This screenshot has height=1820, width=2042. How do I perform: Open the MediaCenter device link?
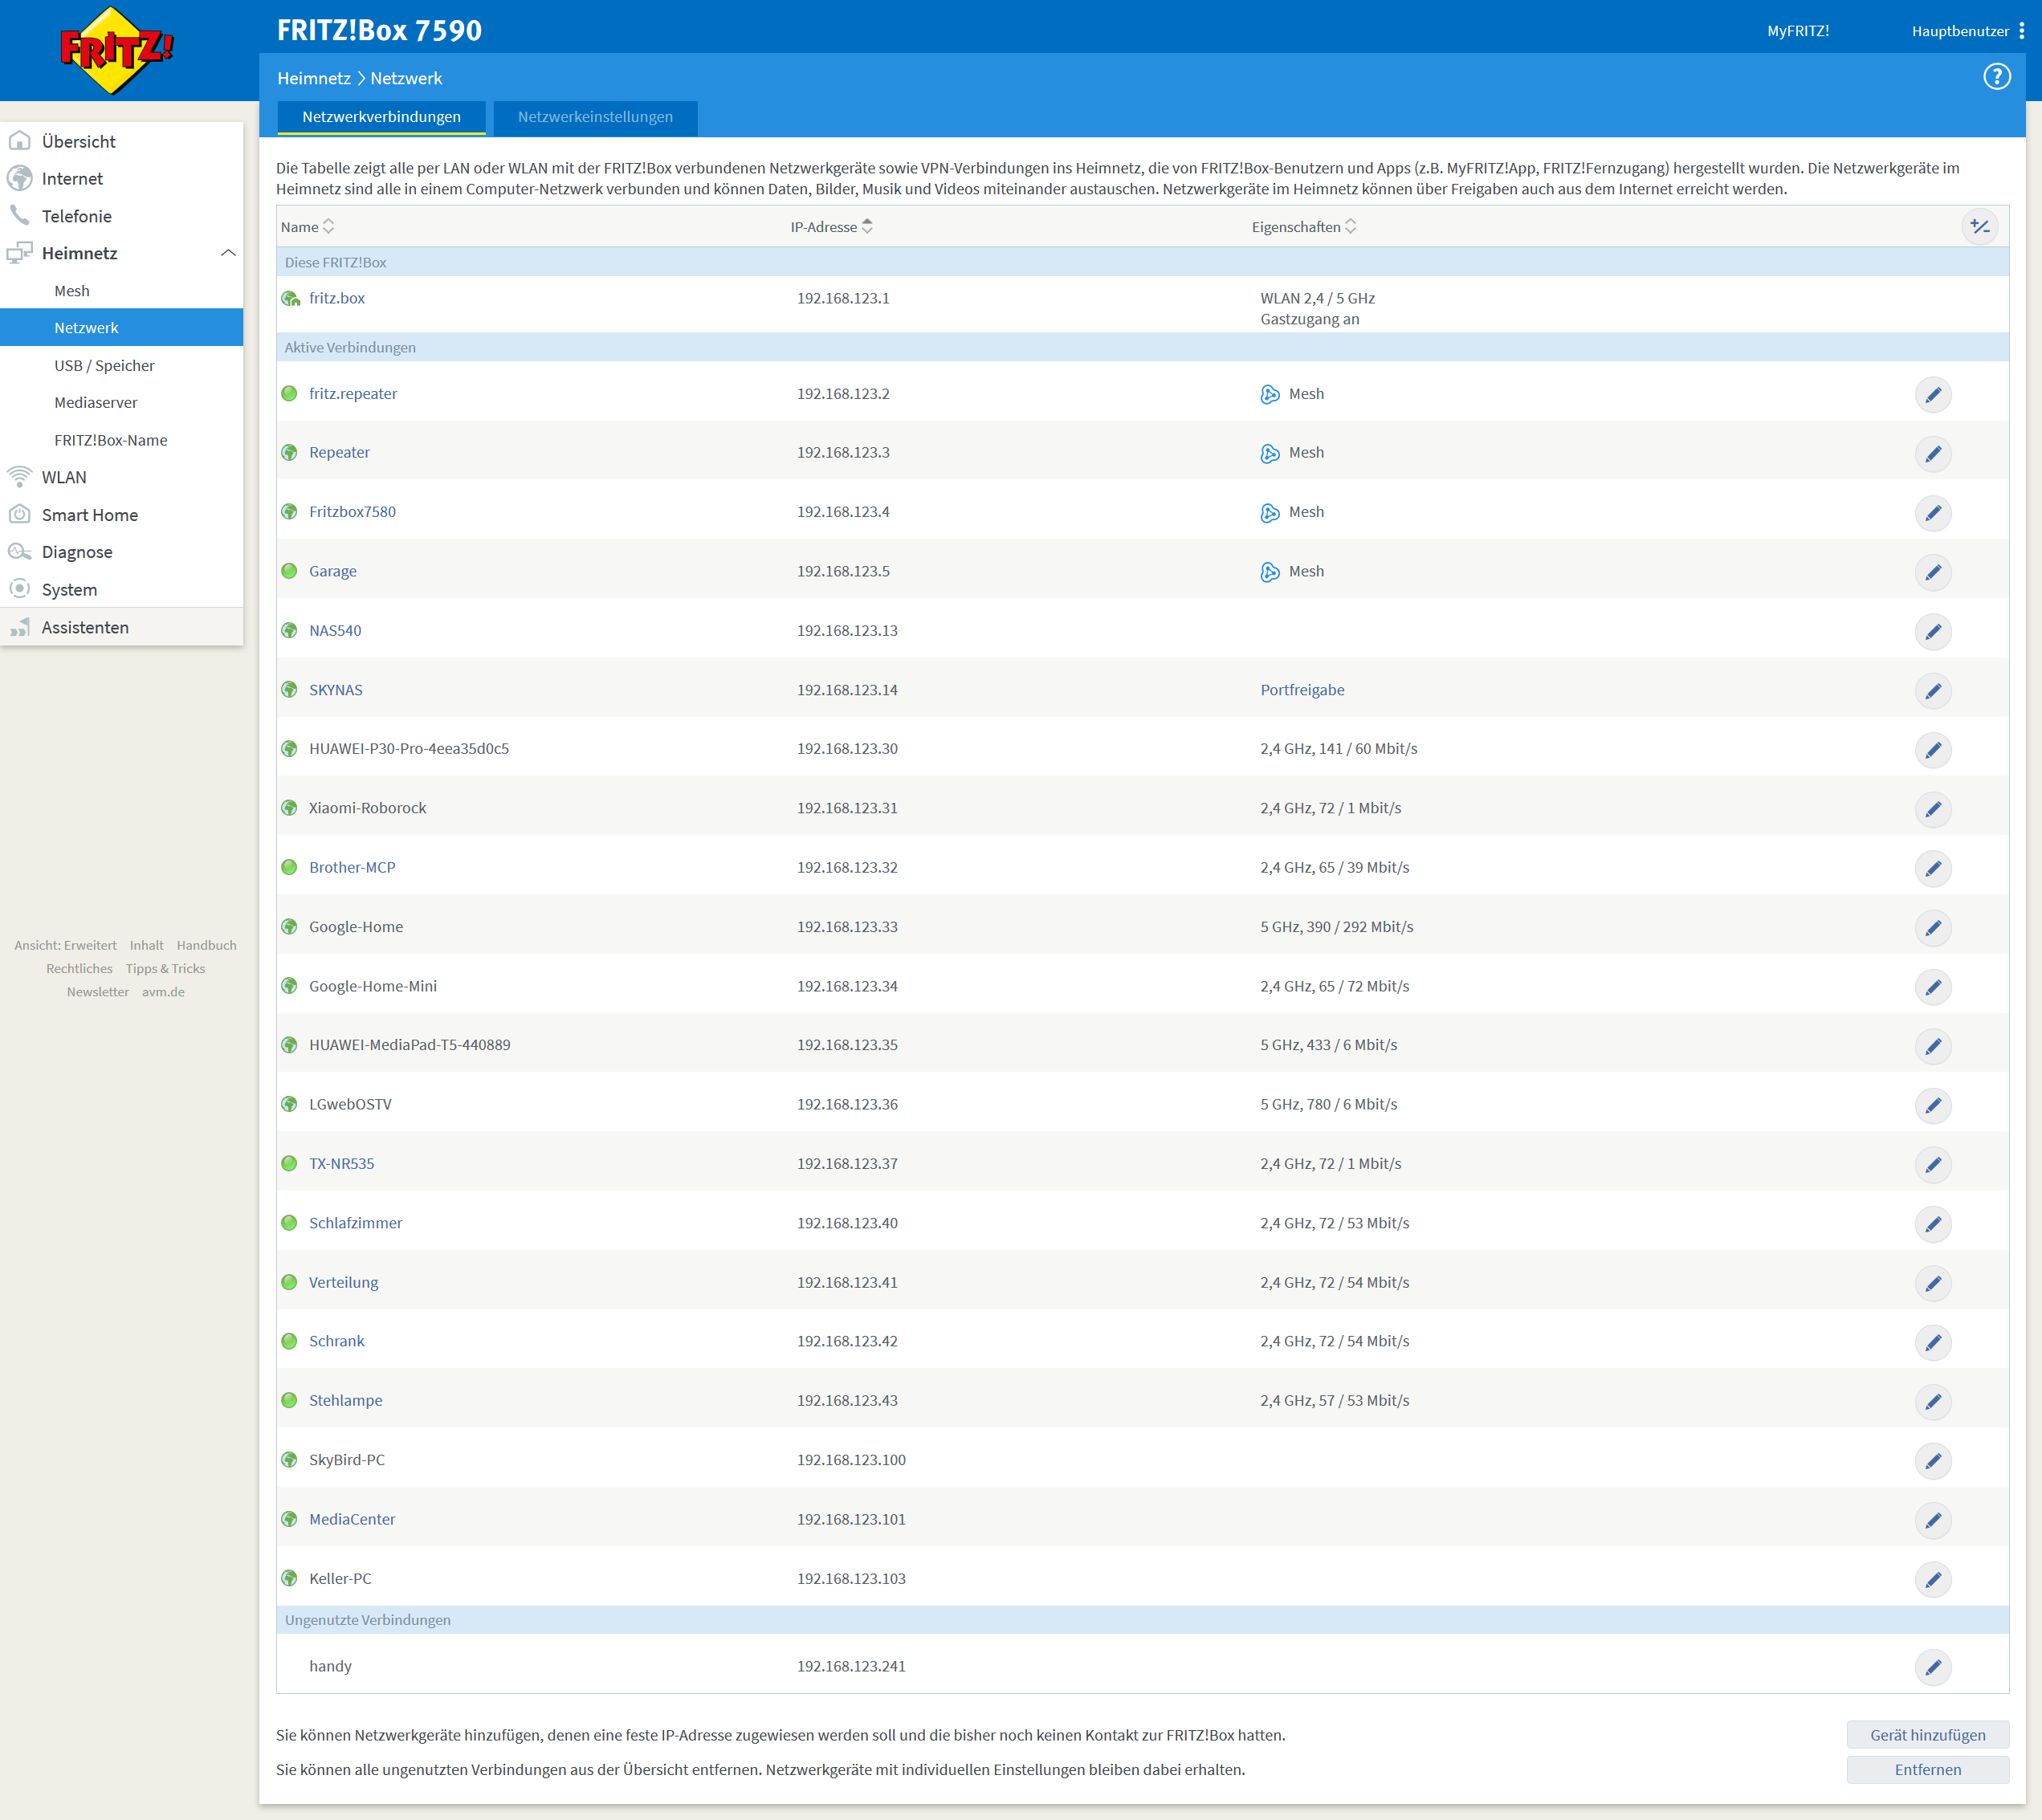[x=352, y=1519]
